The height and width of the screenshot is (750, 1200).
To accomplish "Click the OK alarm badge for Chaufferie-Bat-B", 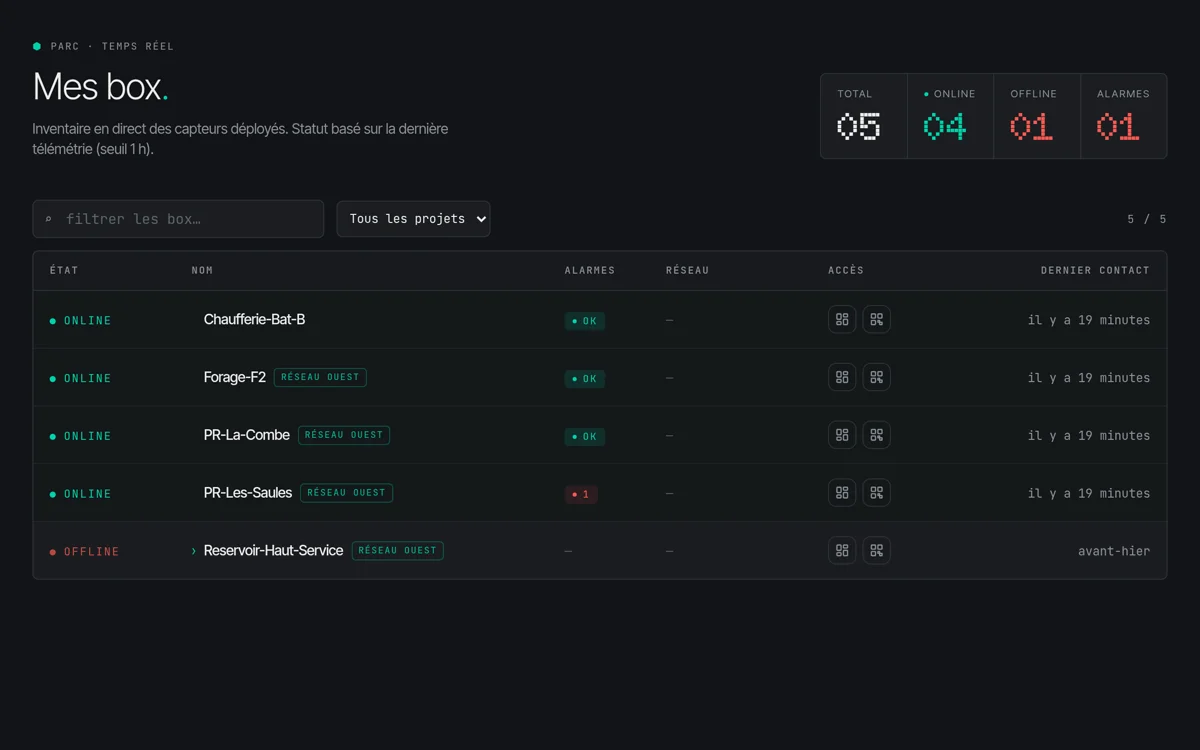I will 585,321.
